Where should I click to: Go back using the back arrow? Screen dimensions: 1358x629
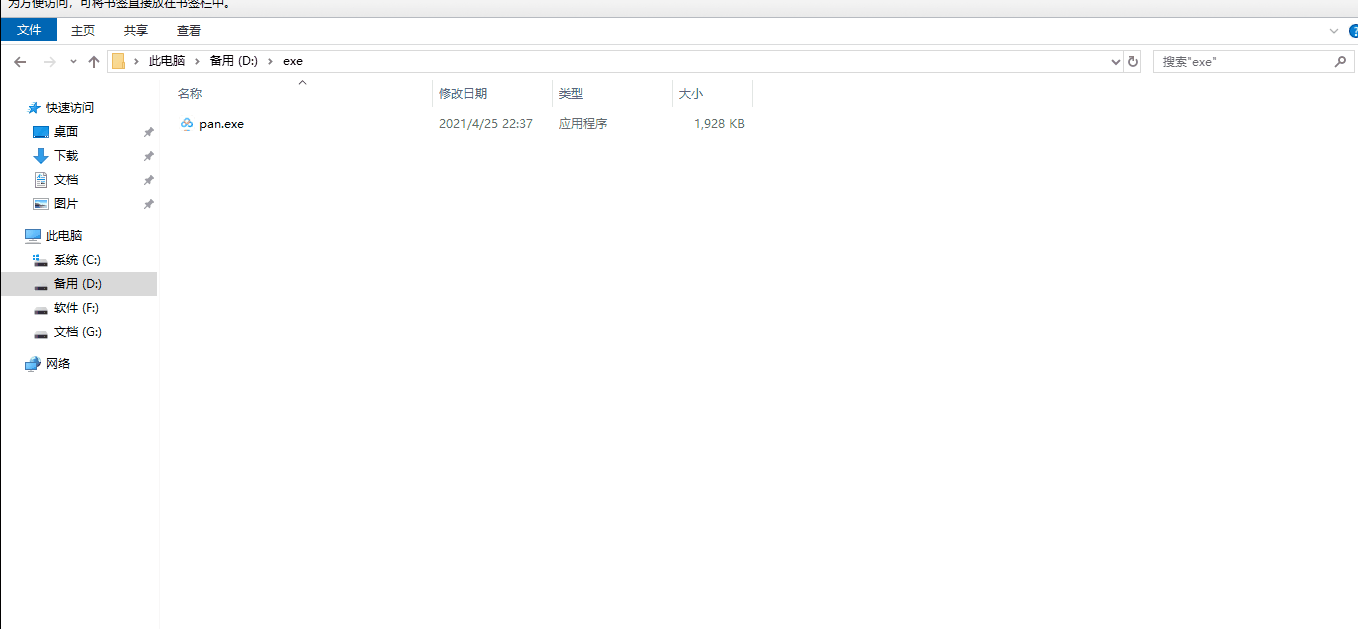click(20, 62)
